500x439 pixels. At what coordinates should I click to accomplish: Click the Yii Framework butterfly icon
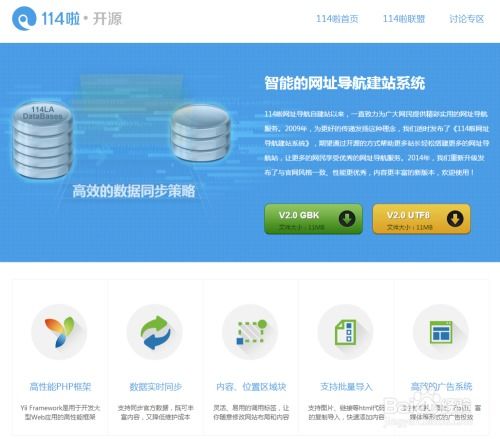click(x=59, y=332)
